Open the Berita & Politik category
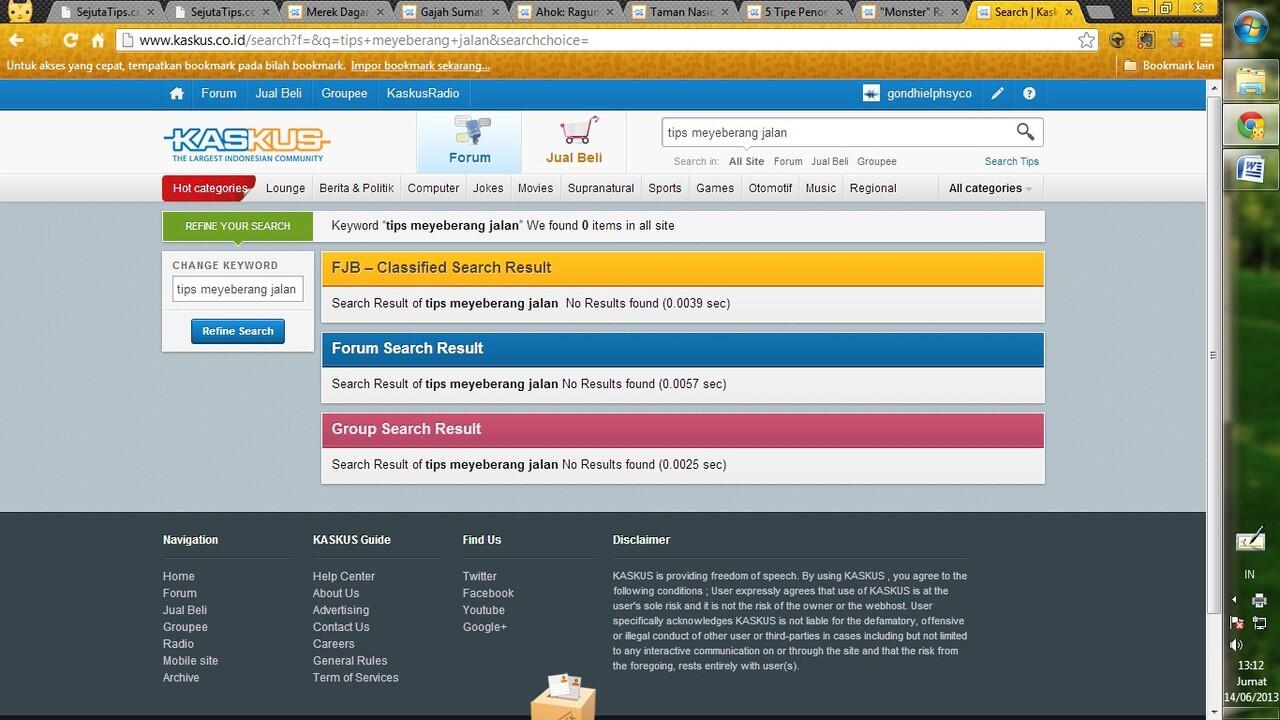The image size is (1280, 720). click(x=356, y=188)
